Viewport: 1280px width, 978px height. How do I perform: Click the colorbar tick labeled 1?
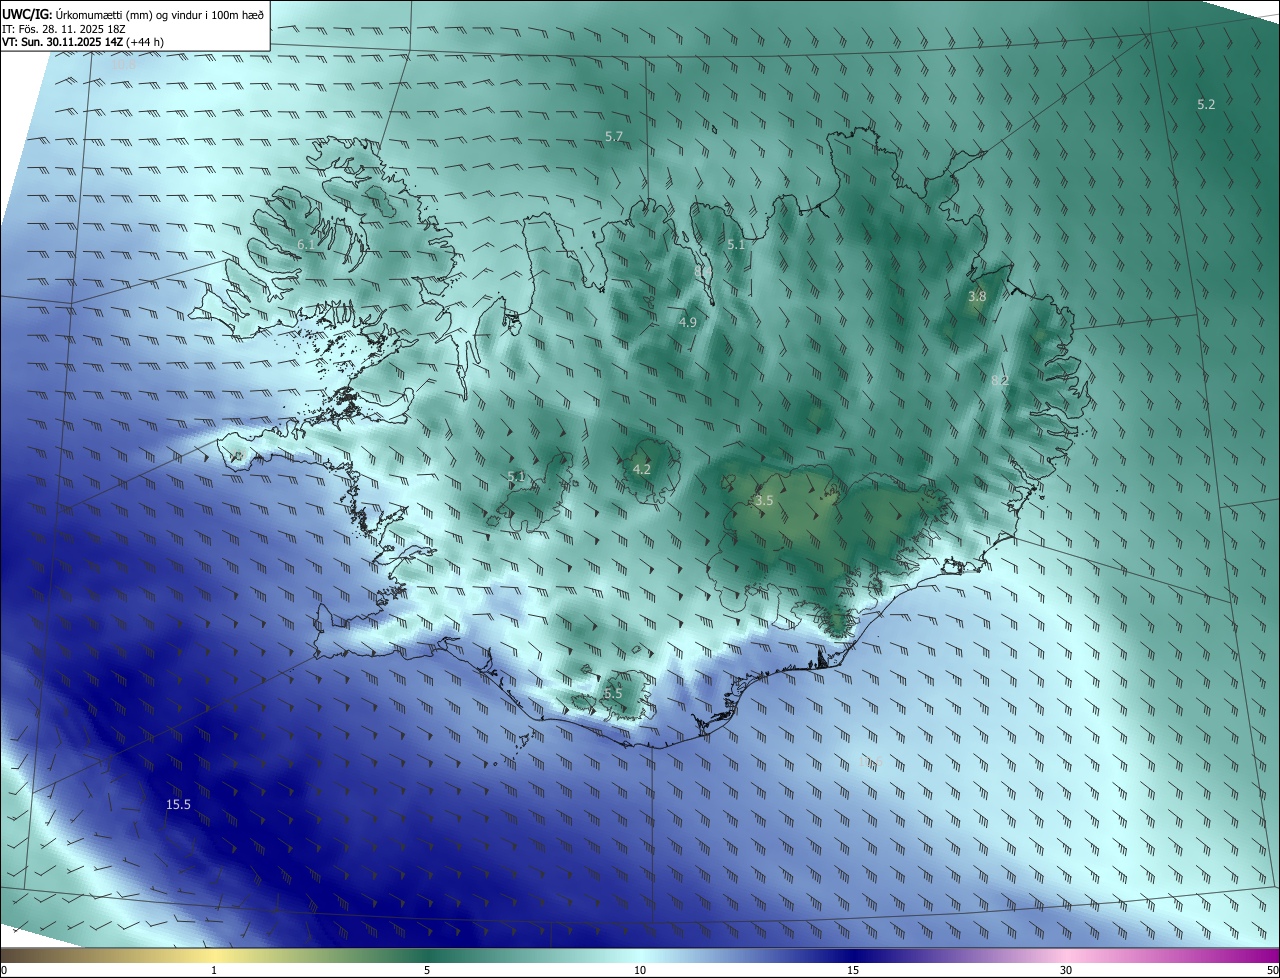pos(214,970)
